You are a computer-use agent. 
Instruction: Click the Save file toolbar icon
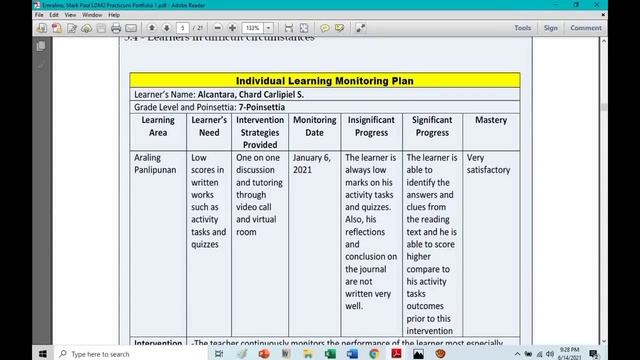(x=101, y=28)
